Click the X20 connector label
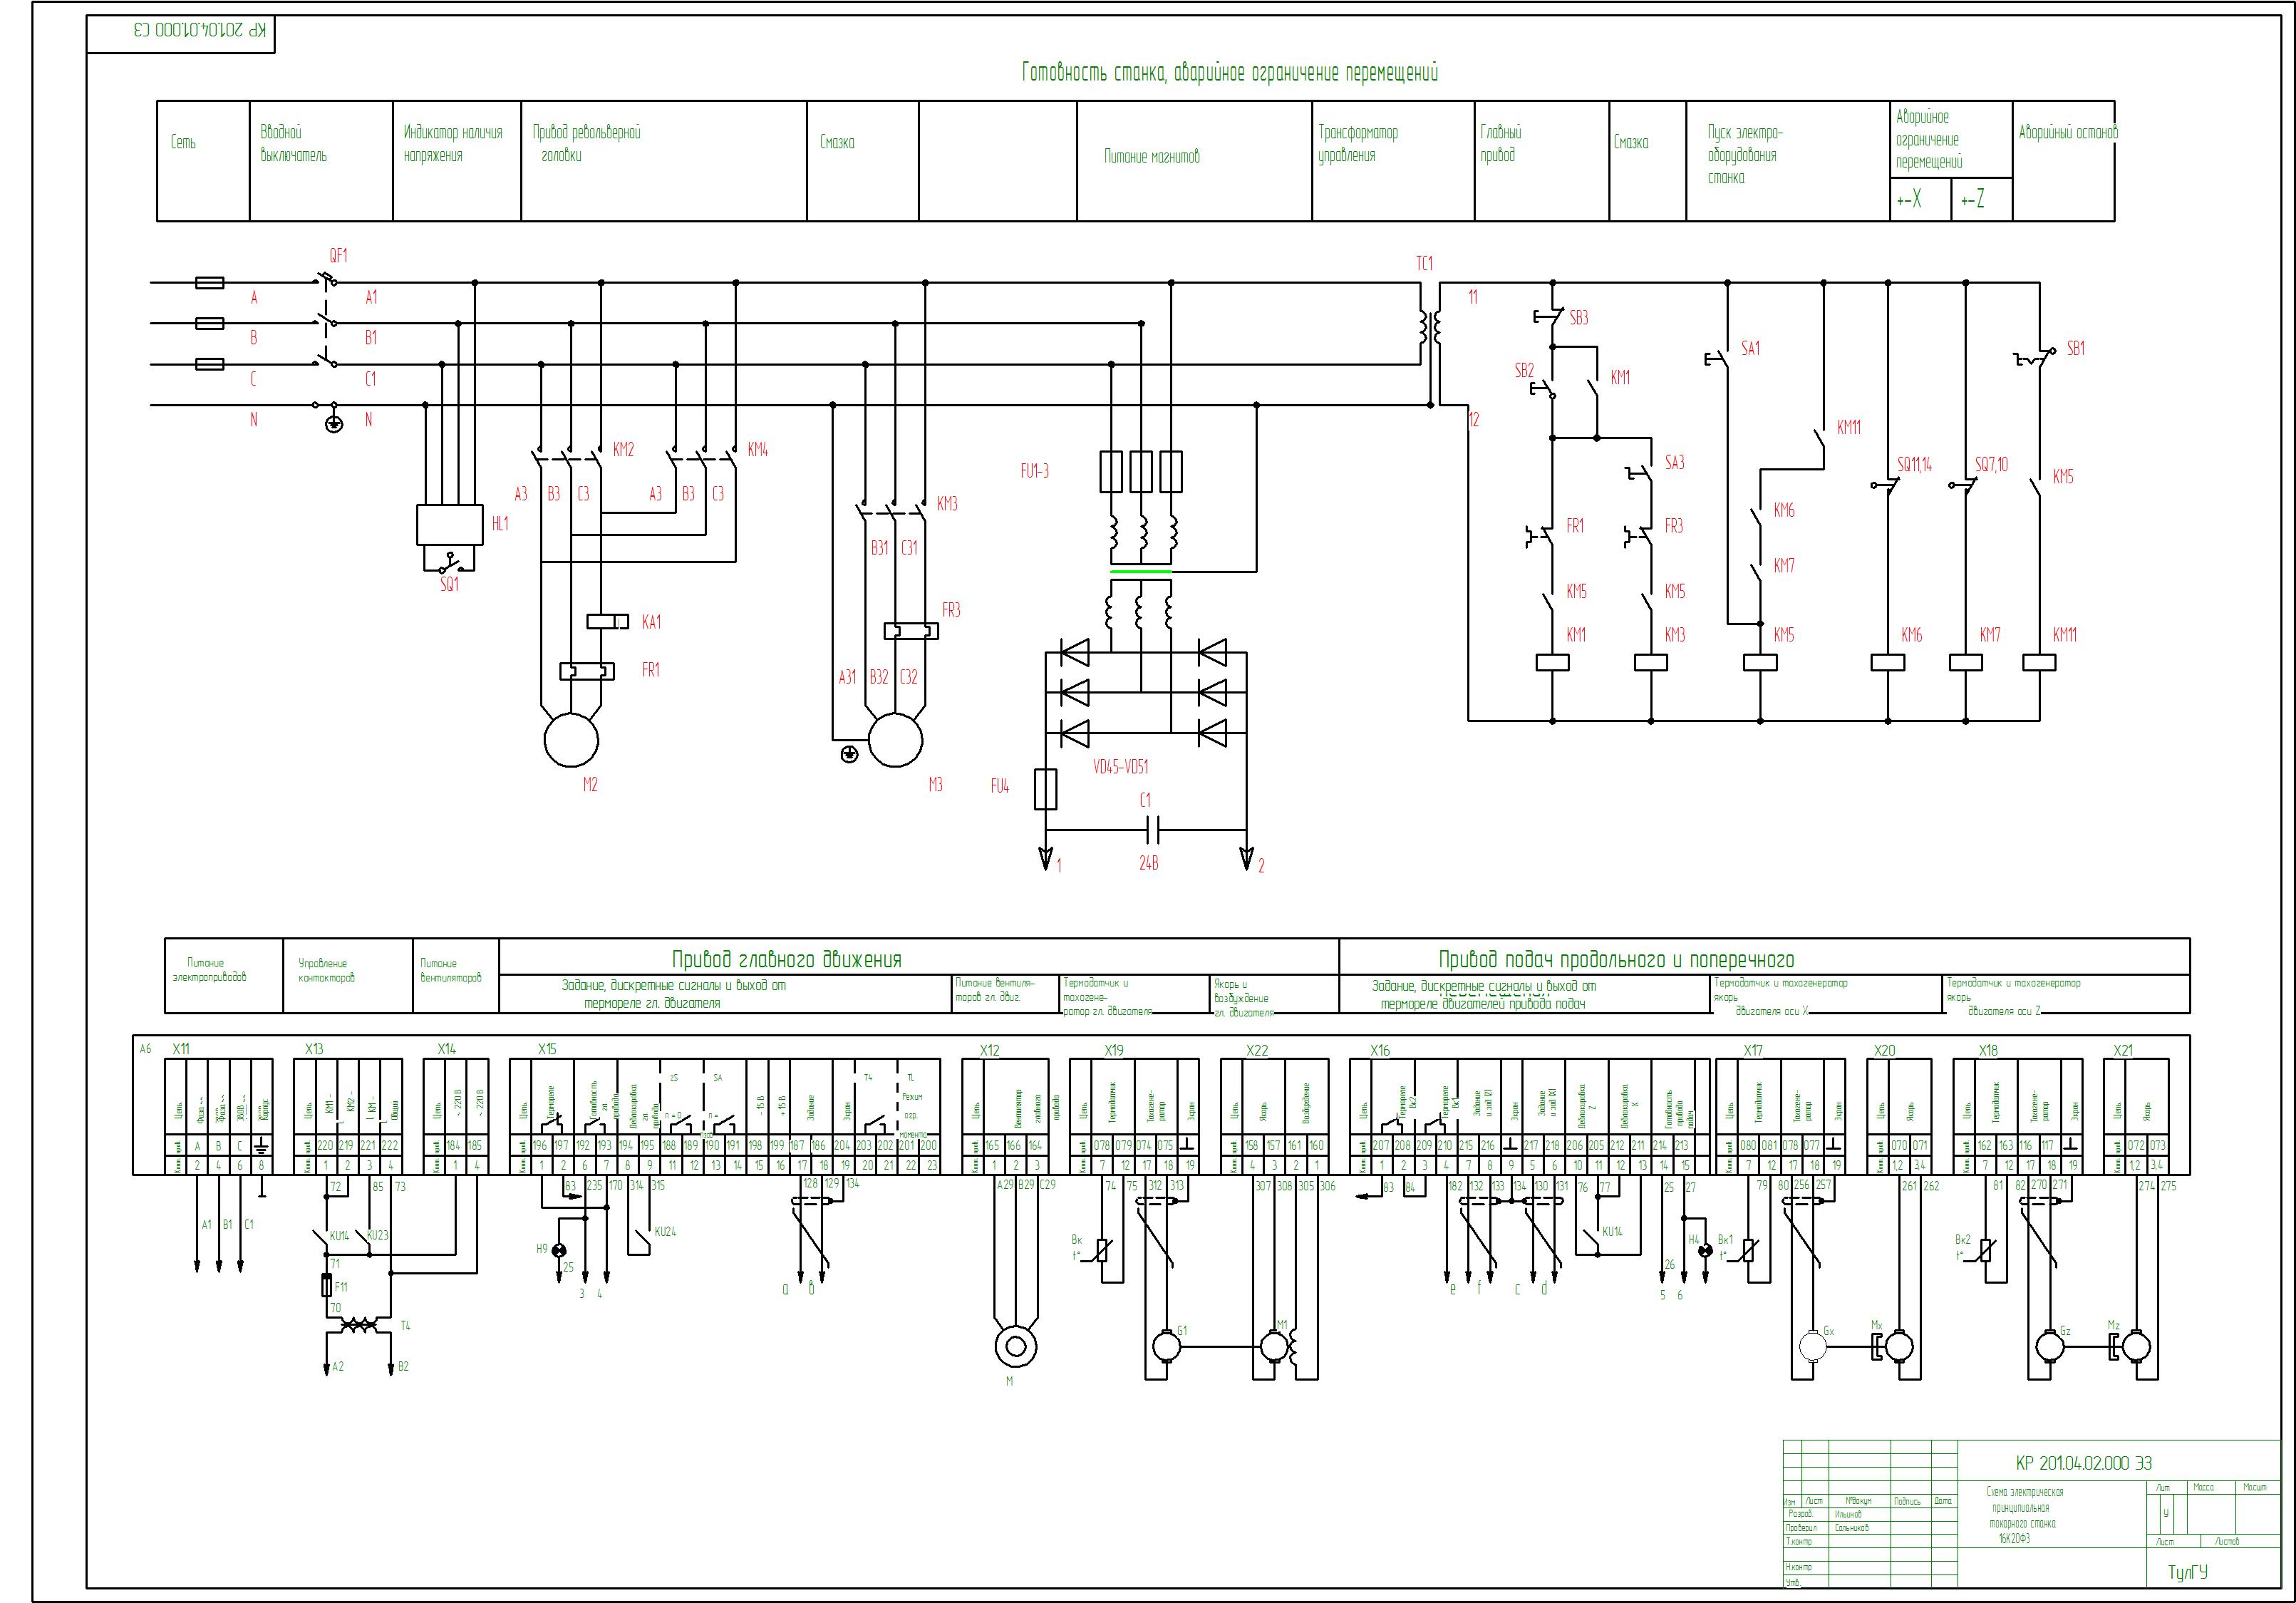This screenshot has width=2296, height=1603. (x=1884, y=1050)
